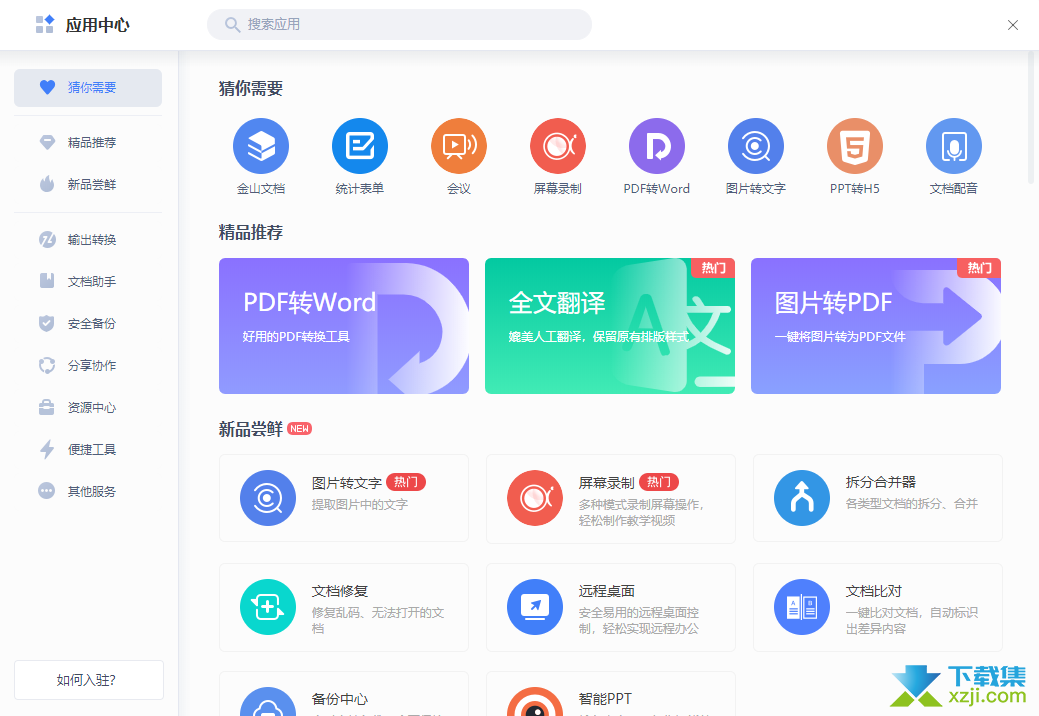
Task: Open the 文档修复 card title
Action: (340, 591)
